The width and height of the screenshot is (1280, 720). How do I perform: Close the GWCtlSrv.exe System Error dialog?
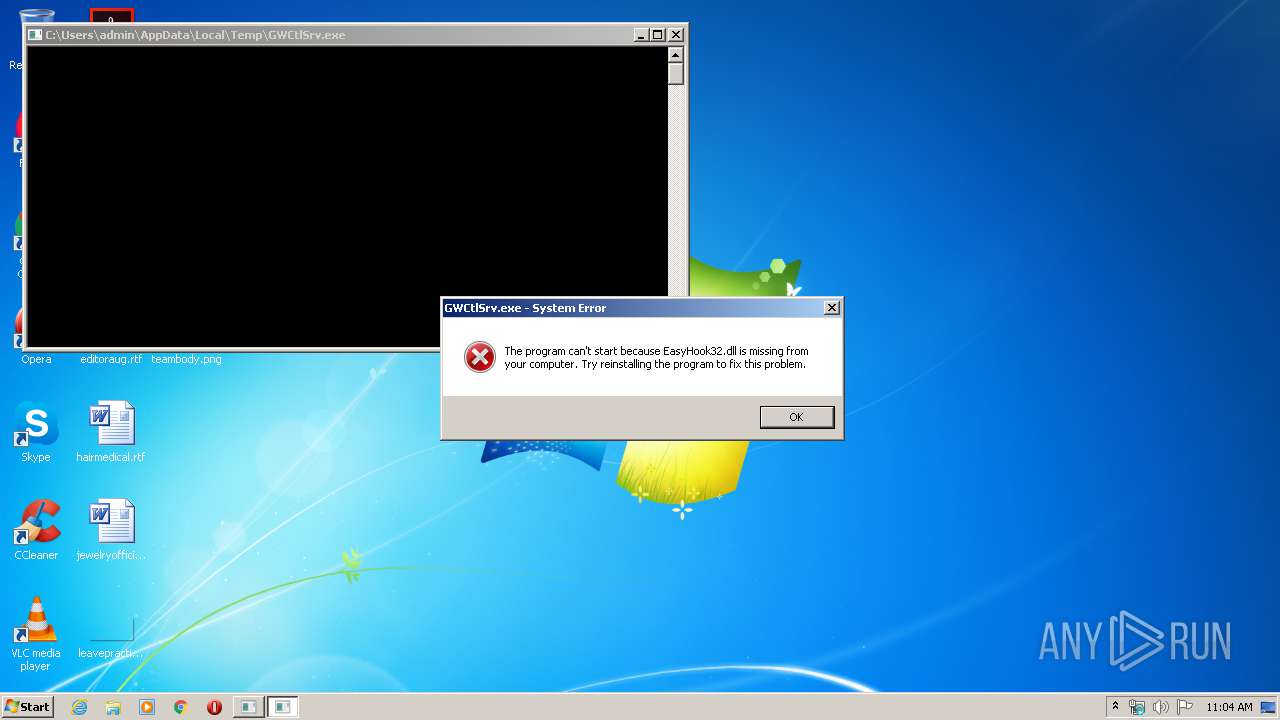click(x=831, y=308)
